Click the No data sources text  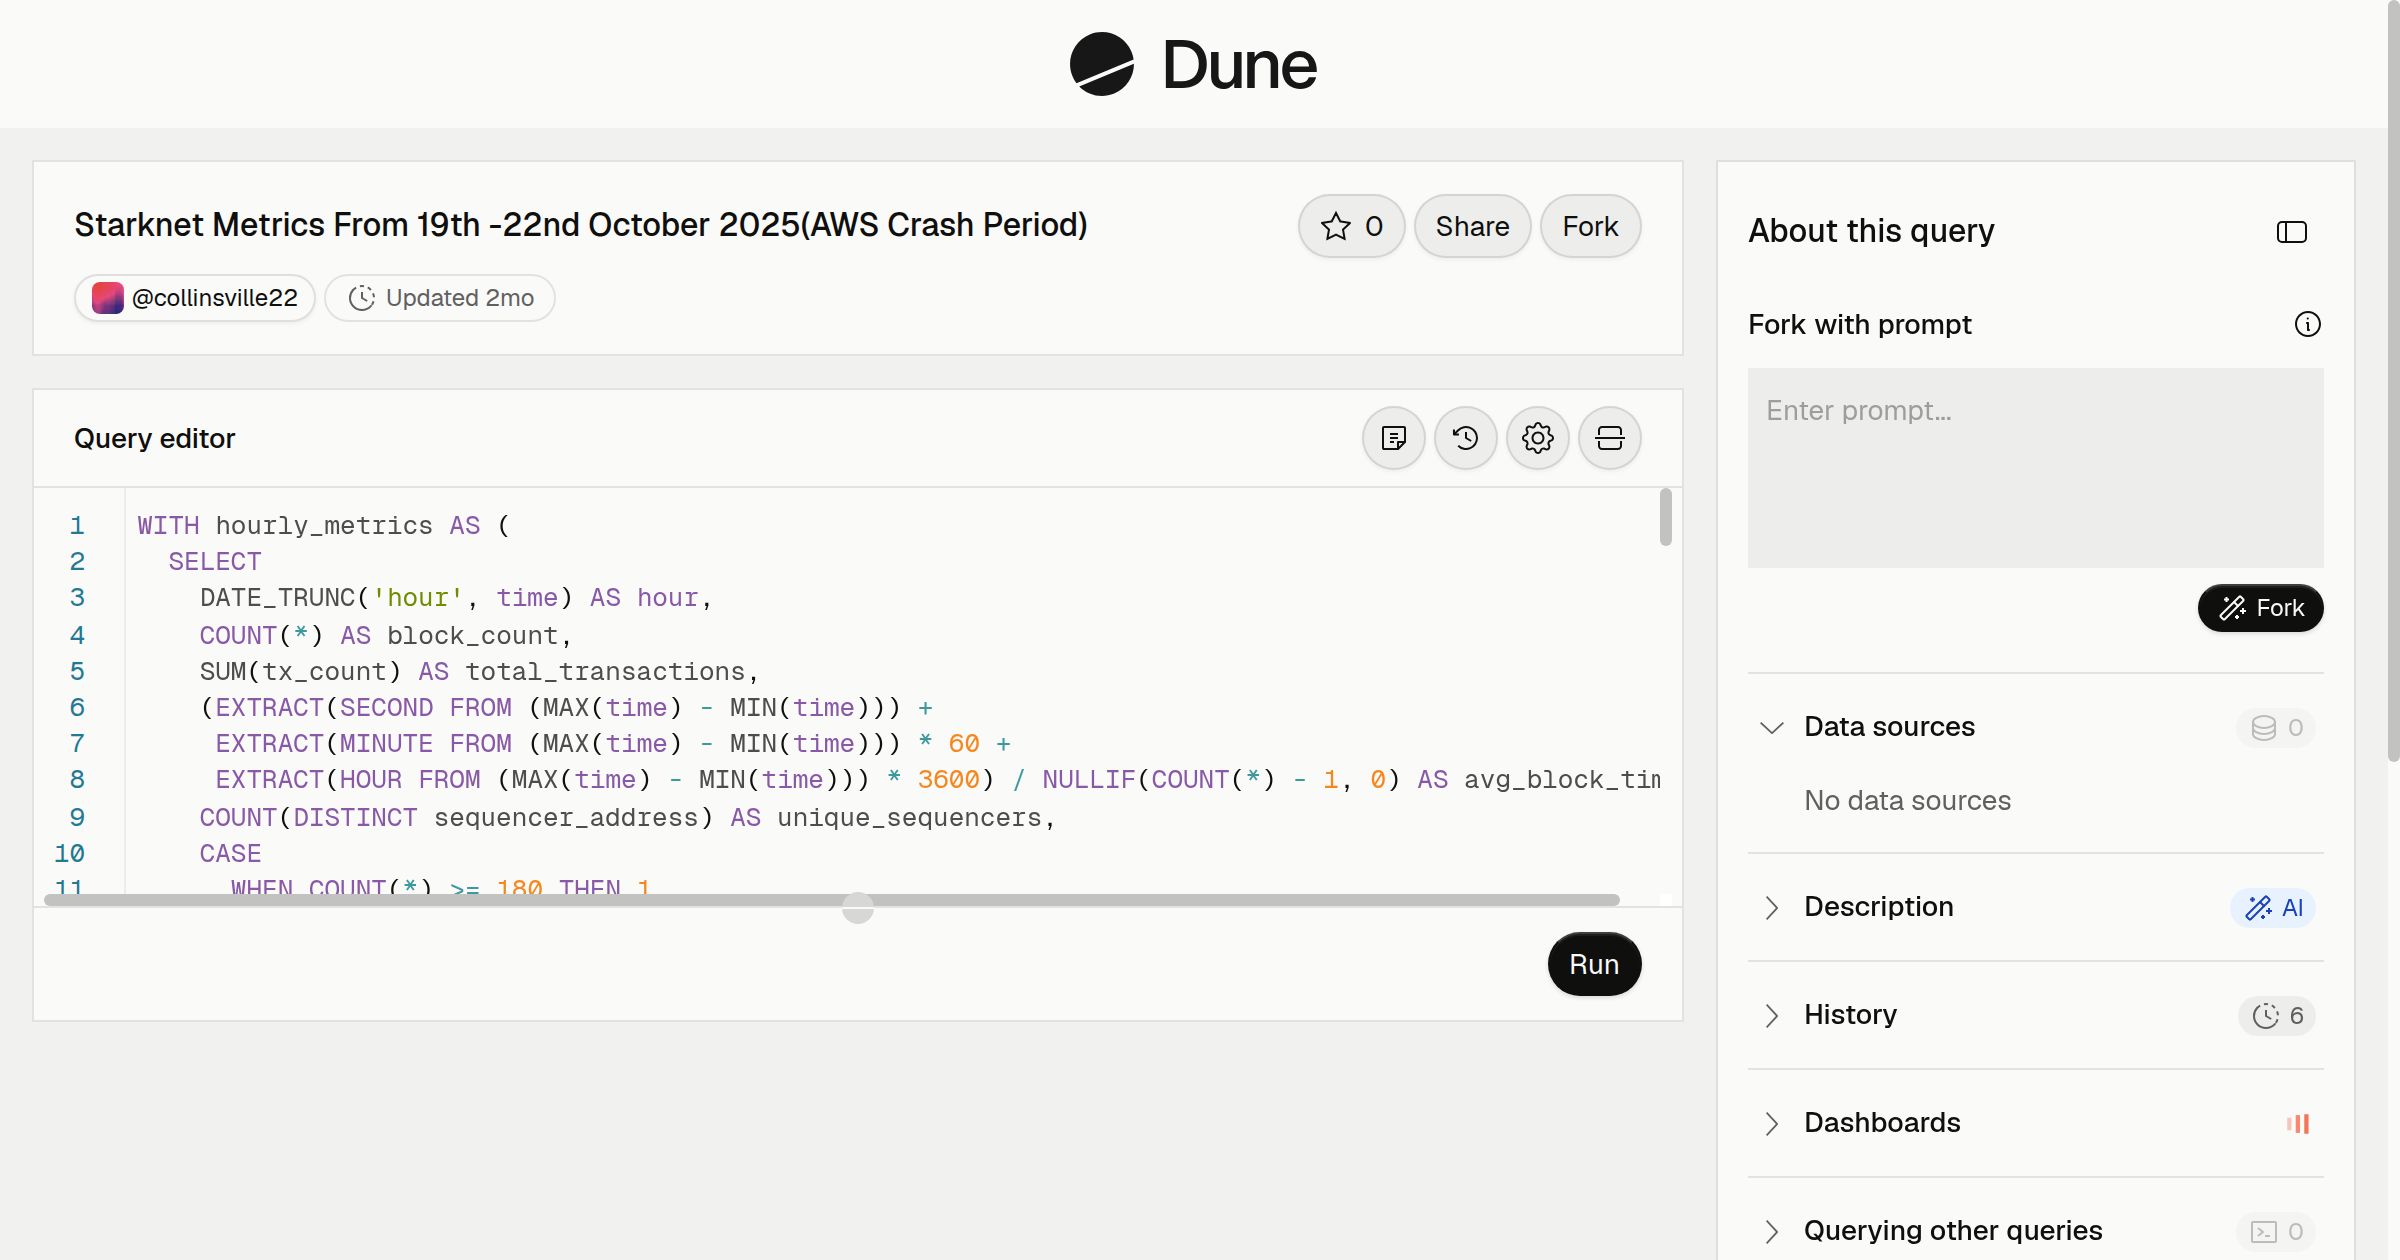1907,801
